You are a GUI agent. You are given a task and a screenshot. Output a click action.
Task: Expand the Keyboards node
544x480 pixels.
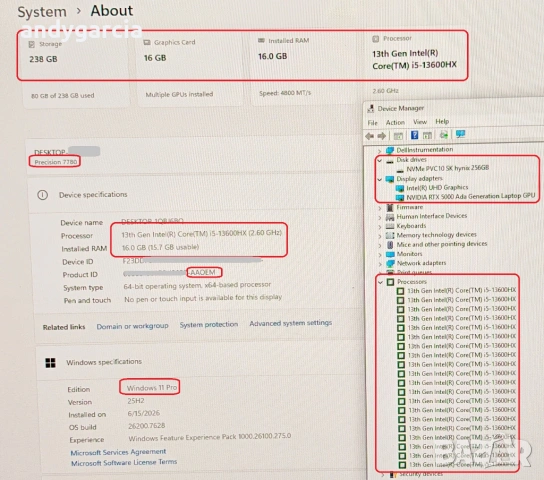pyautogui.click(x=380, y=227)
